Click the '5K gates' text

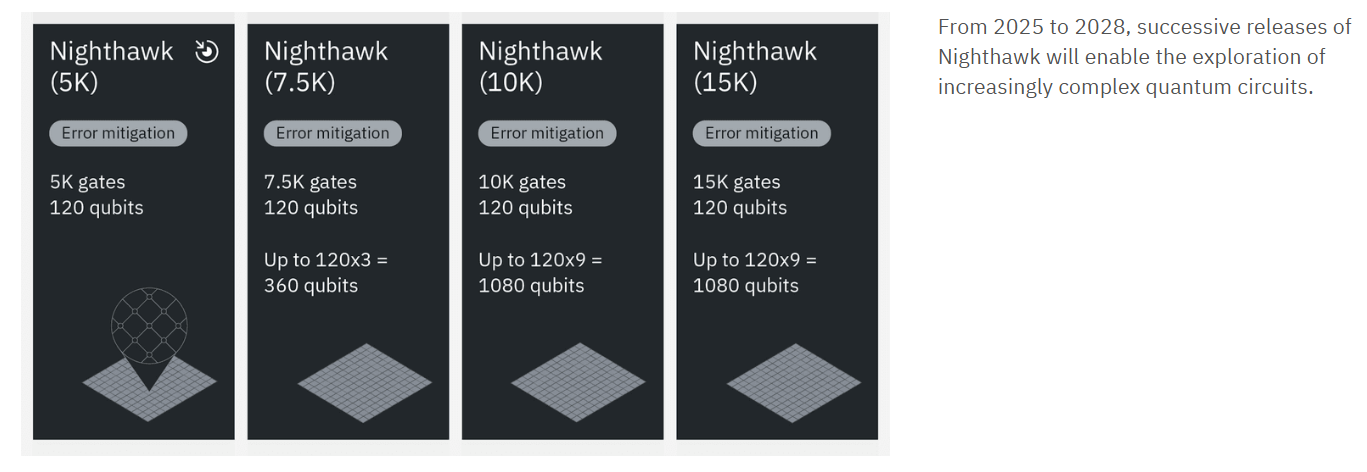pyautogui.click(x=87, y=182)
